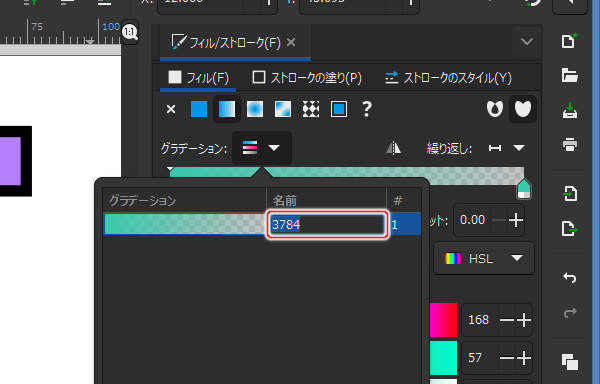Switch to the ストロークのスタイル(Y) tab
Viewport: 600px width, 384px height.
click(448, 78)
